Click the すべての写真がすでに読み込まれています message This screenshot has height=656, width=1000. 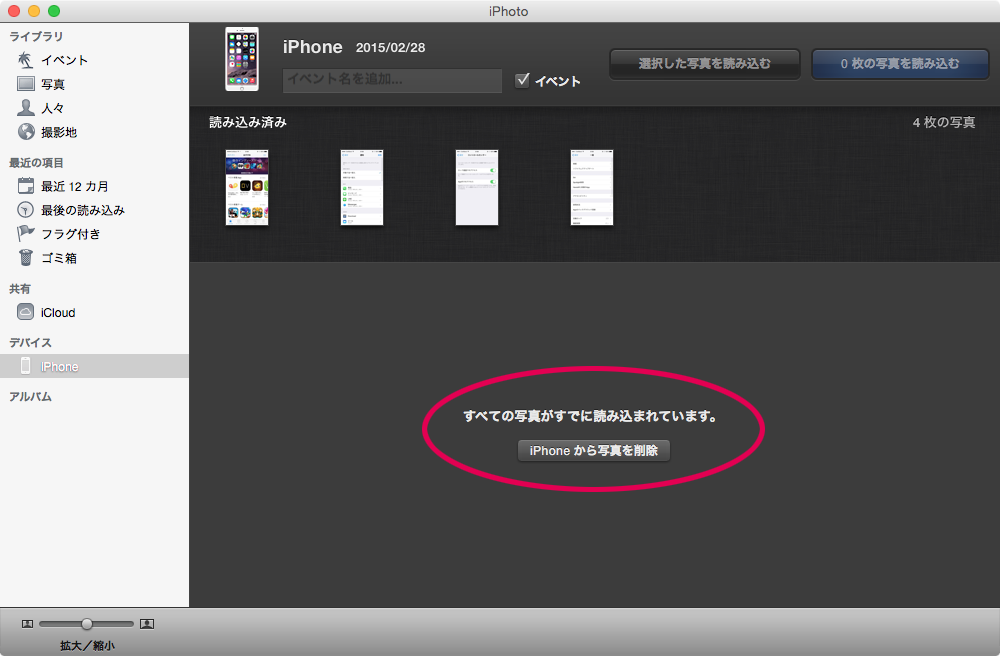[x=590, y=416]
